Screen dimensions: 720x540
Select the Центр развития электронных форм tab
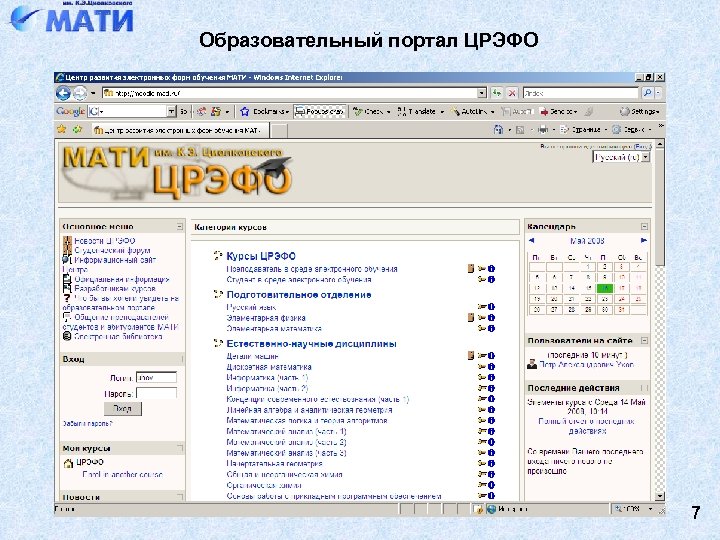click(x=179, y=130)
